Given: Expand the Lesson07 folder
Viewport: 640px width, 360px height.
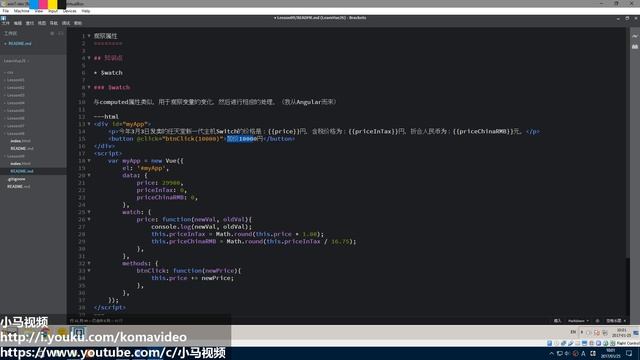Looking at the screenshot, I should point(15,126).
